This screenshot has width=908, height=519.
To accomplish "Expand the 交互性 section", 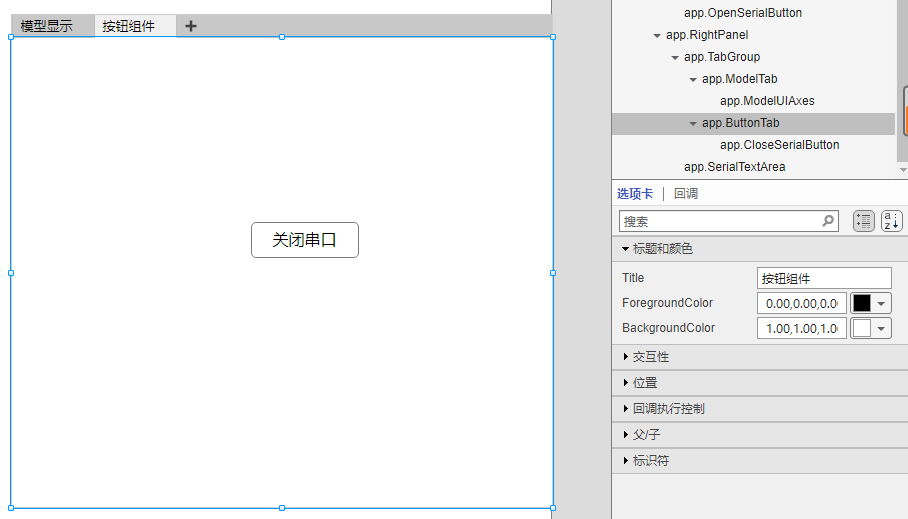I will pyautogui.click(x=760, y=357).
